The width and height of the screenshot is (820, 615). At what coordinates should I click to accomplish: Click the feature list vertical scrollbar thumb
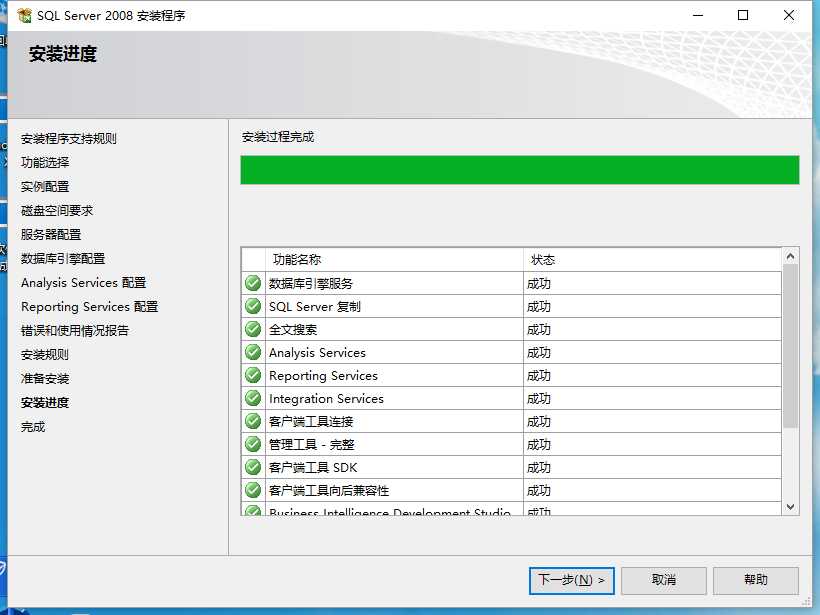(791, 346)
